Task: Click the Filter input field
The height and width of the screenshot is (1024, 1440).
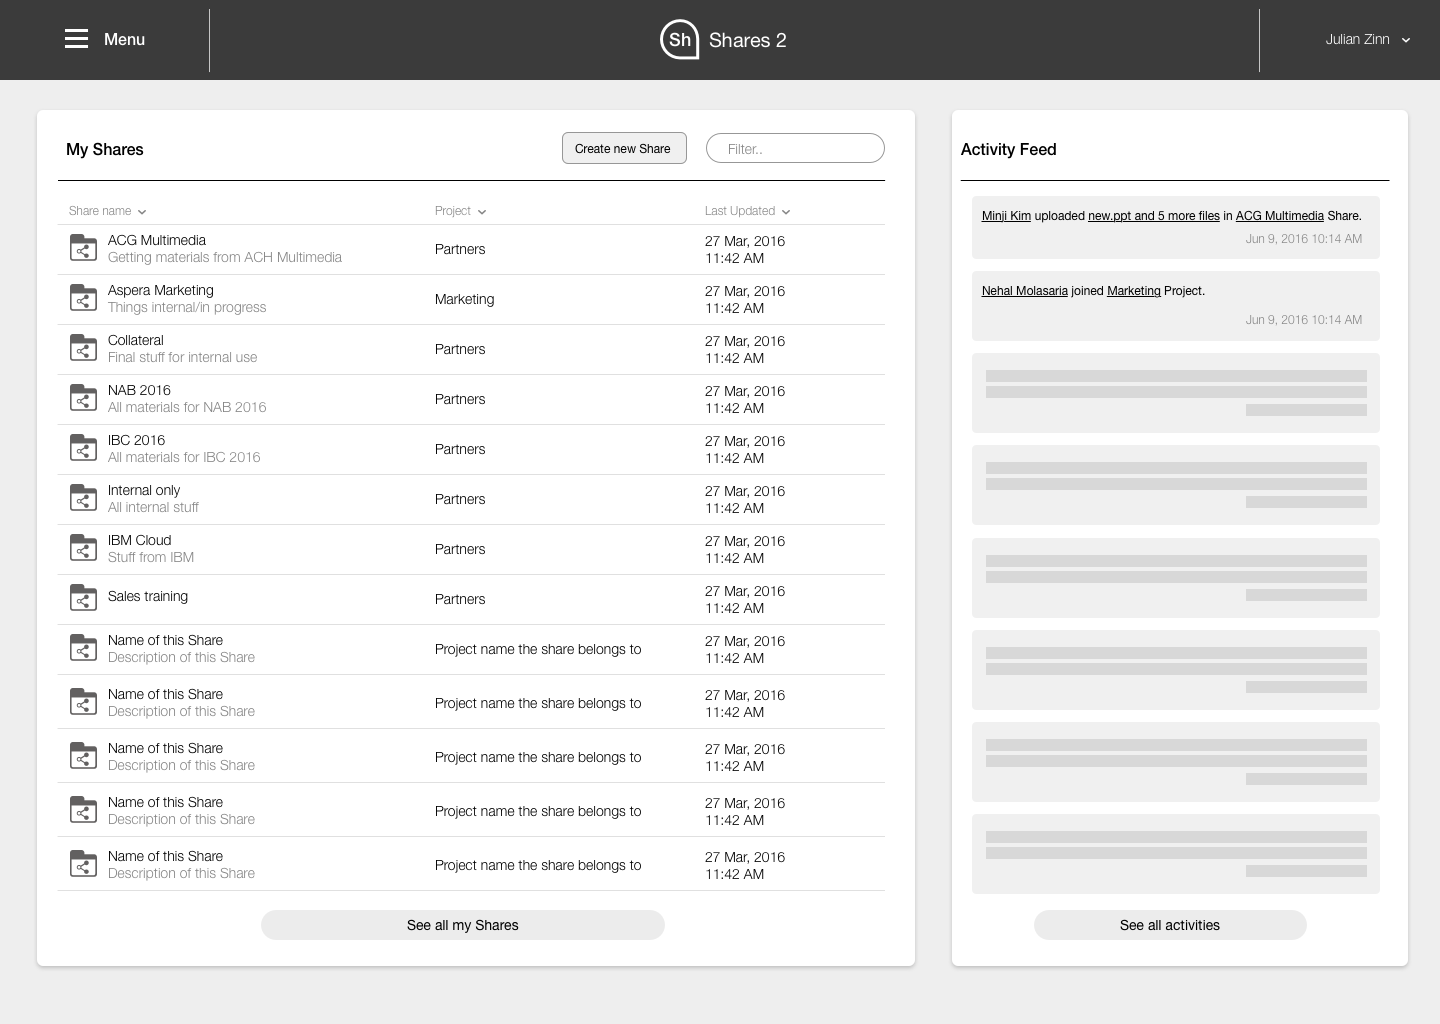Action: click(795, 147)
